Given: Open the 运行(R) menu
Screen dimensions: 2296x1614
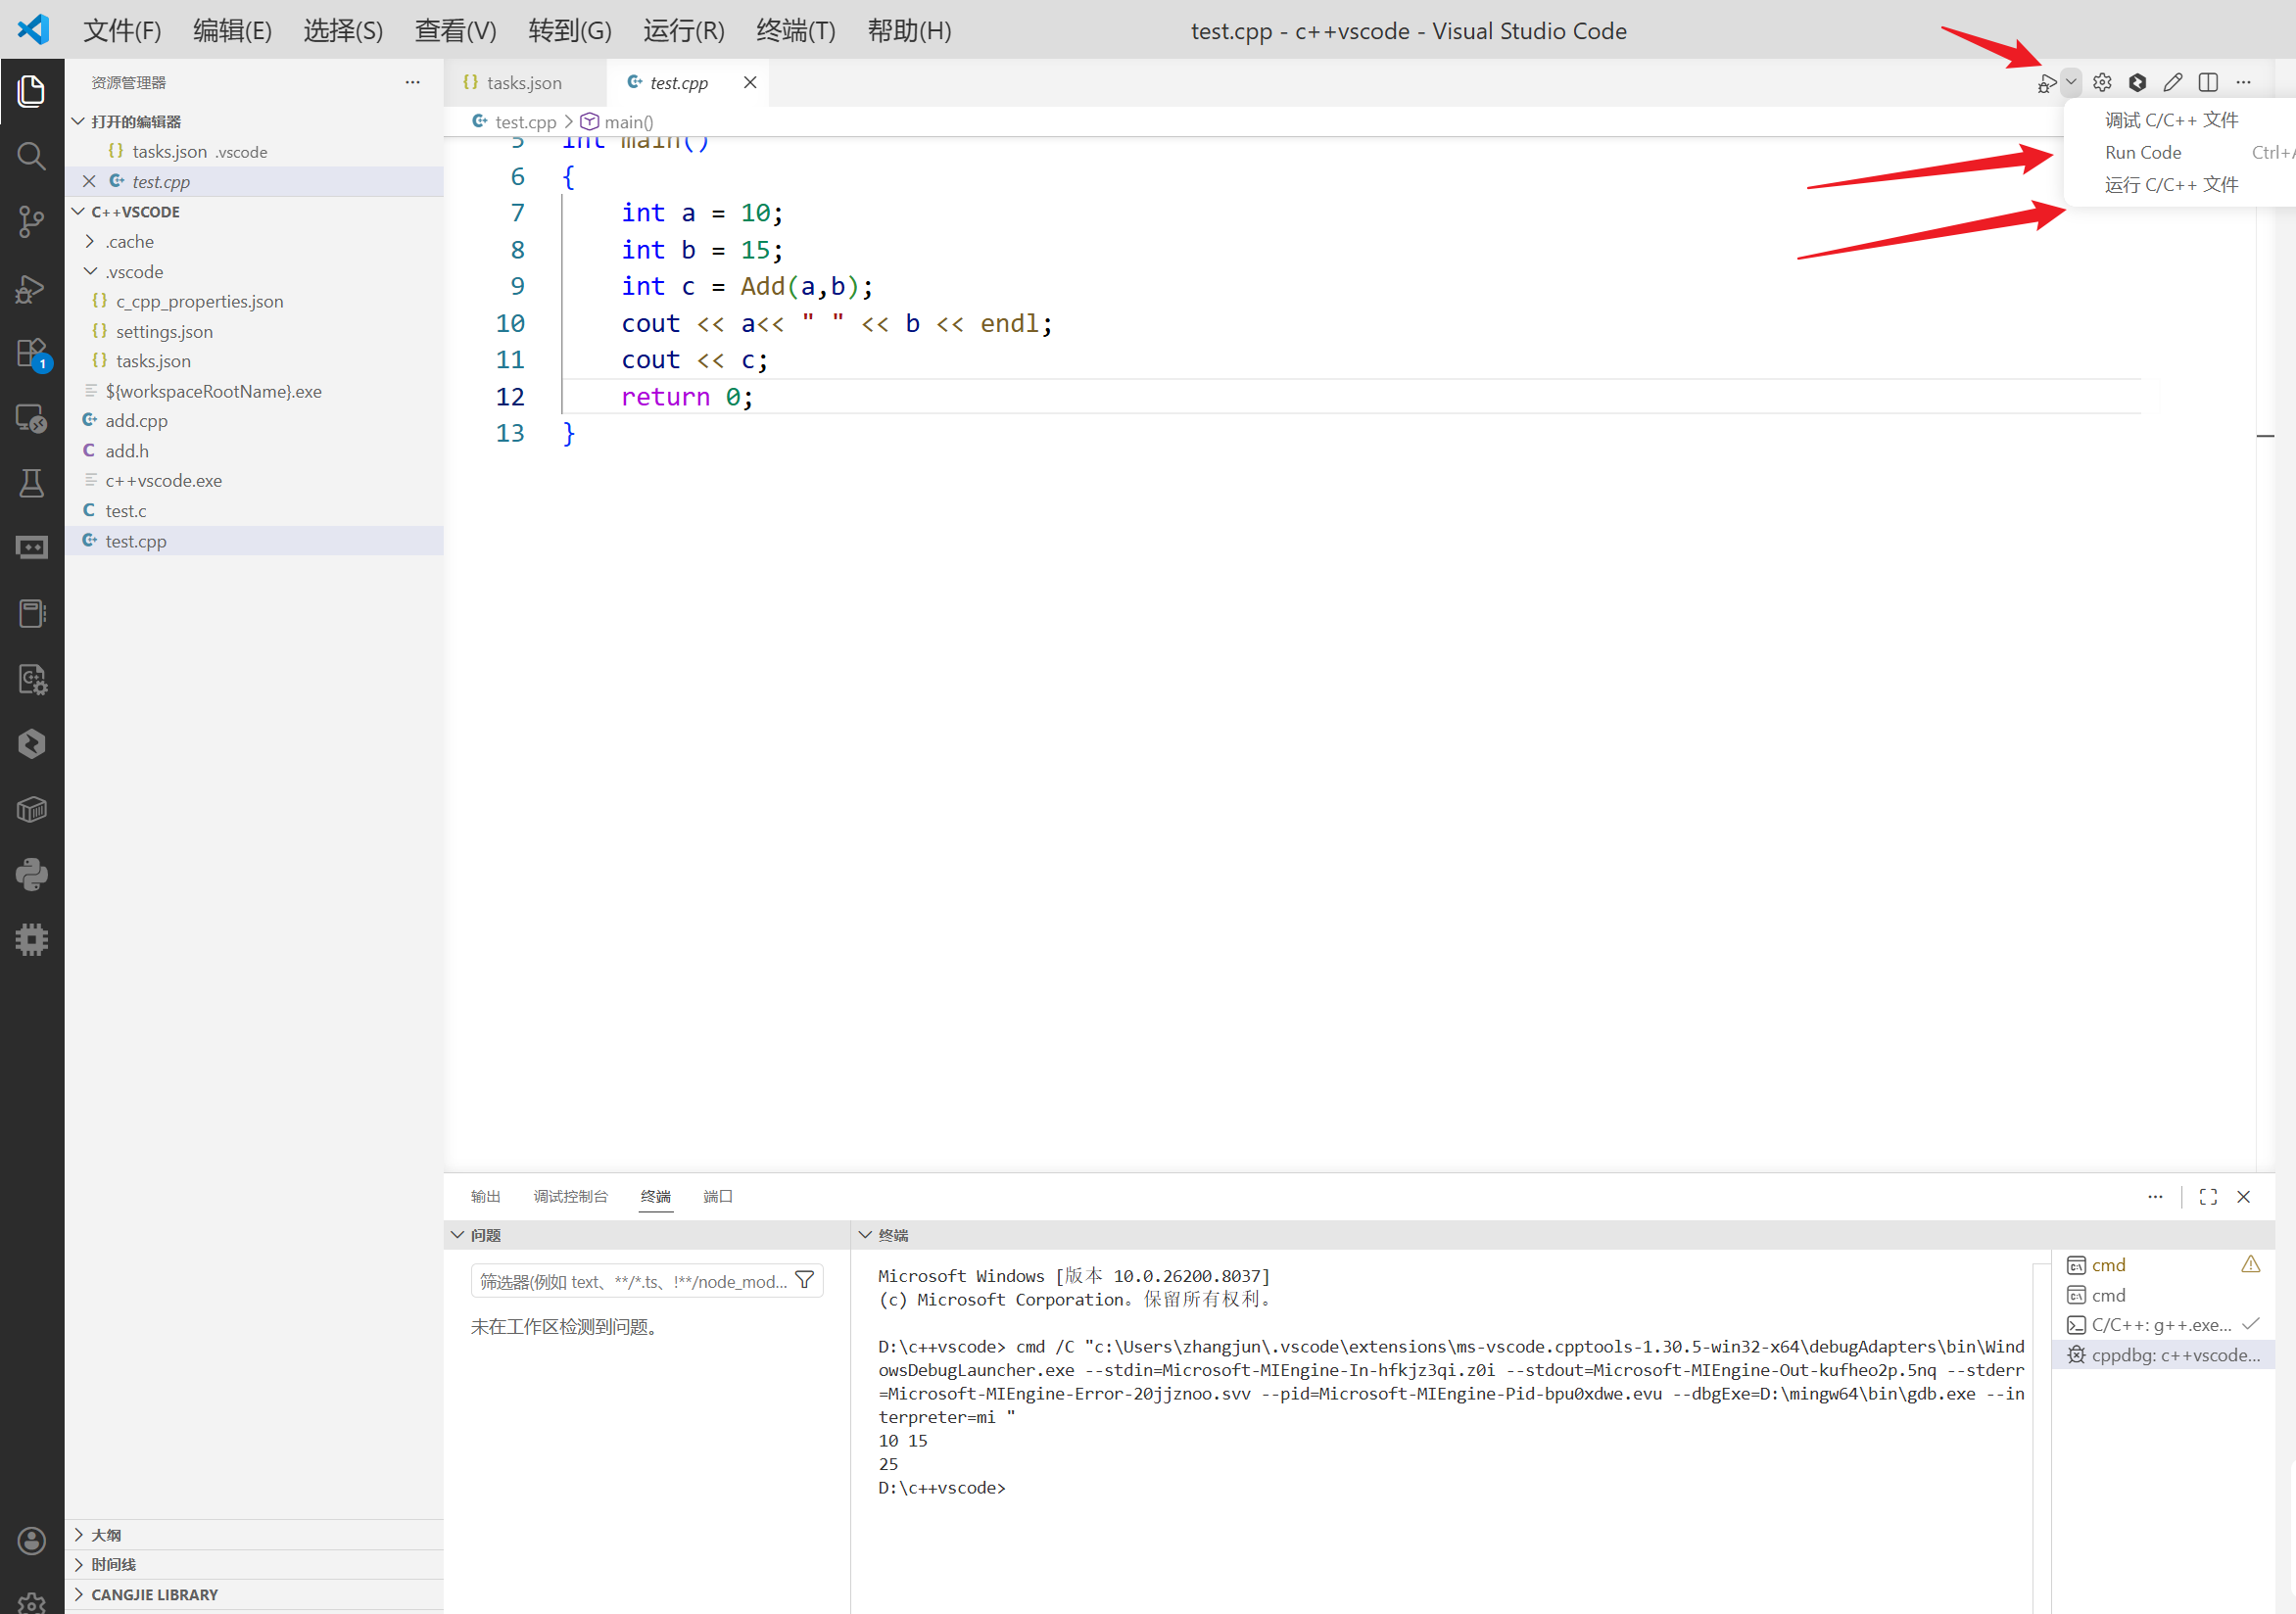Looking at the screenshot, I should point(683,30).
